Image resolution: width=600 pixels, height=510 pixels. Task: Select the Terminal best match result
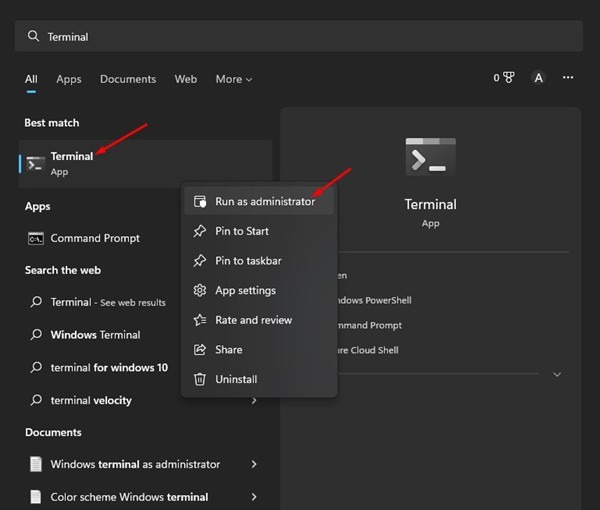145,164
